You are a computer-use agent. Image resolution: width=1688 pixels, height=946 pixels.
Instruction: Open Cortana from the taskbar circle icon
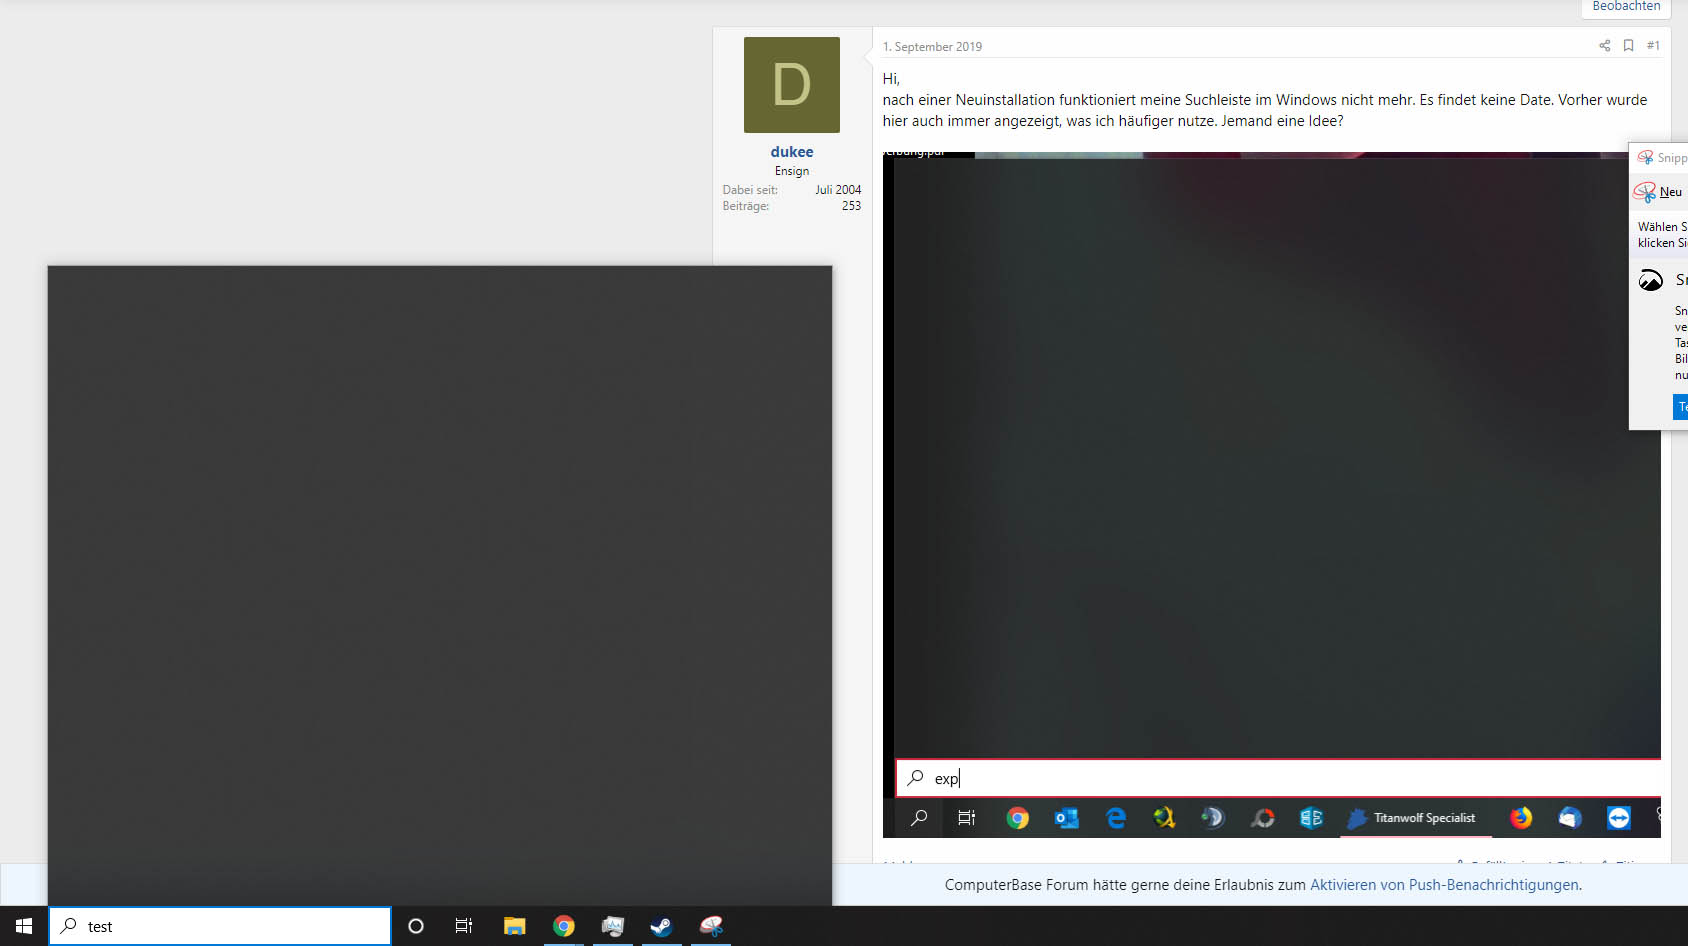click(x=416, y=926)
